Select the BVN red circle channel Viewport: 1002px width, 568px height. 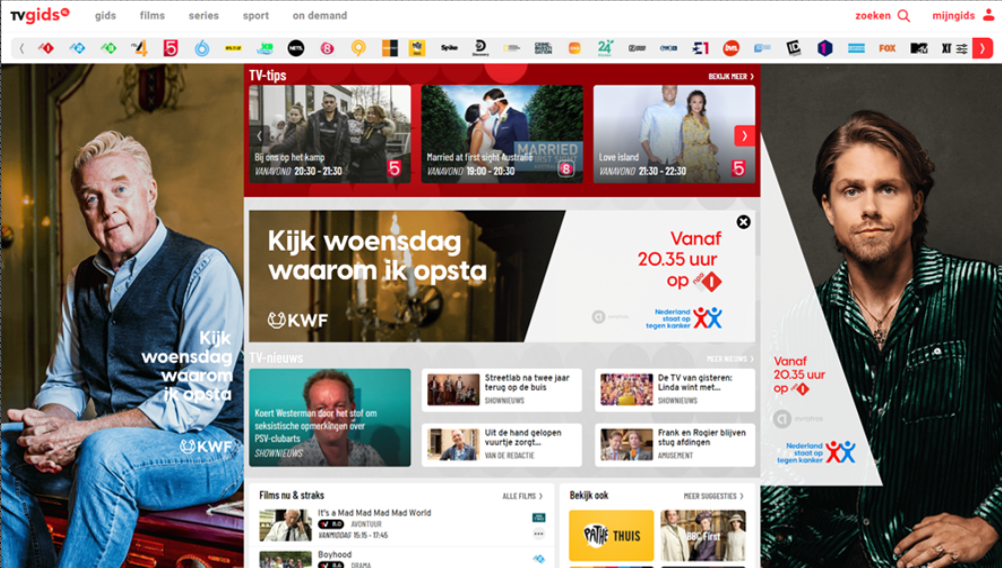[731, 48]
